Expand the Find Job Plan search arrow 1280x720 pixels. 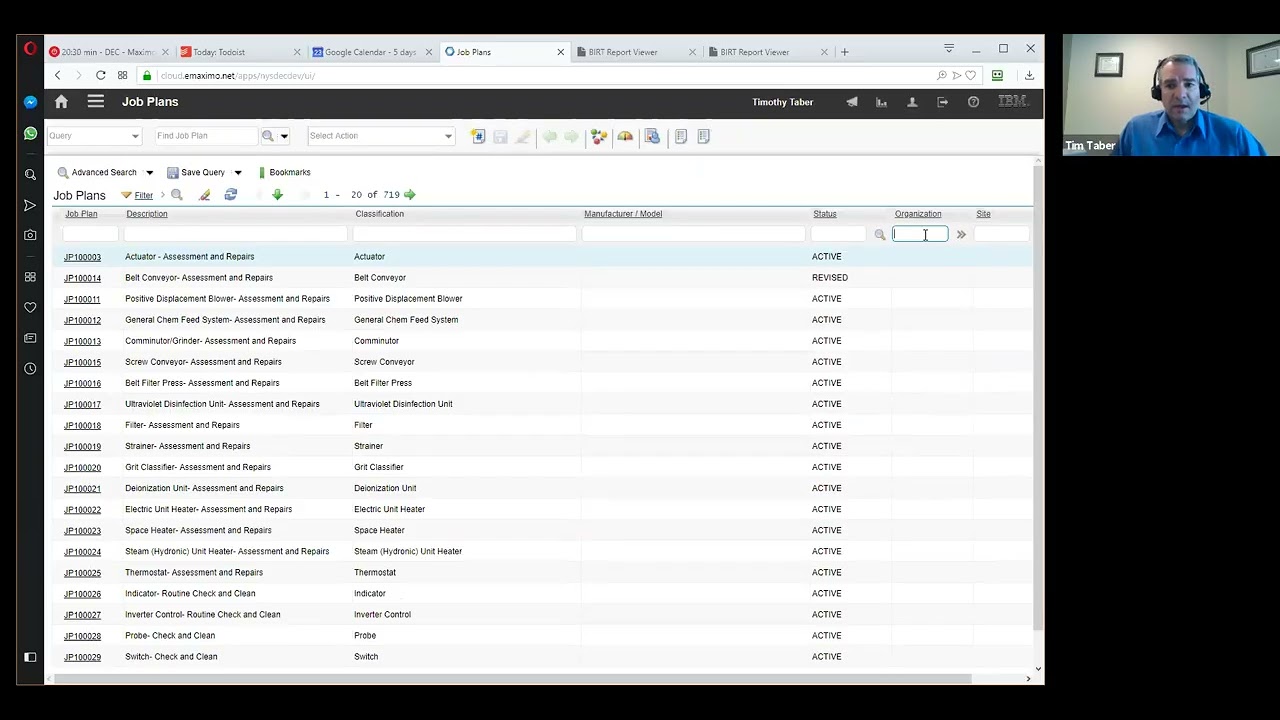point(284,136)
